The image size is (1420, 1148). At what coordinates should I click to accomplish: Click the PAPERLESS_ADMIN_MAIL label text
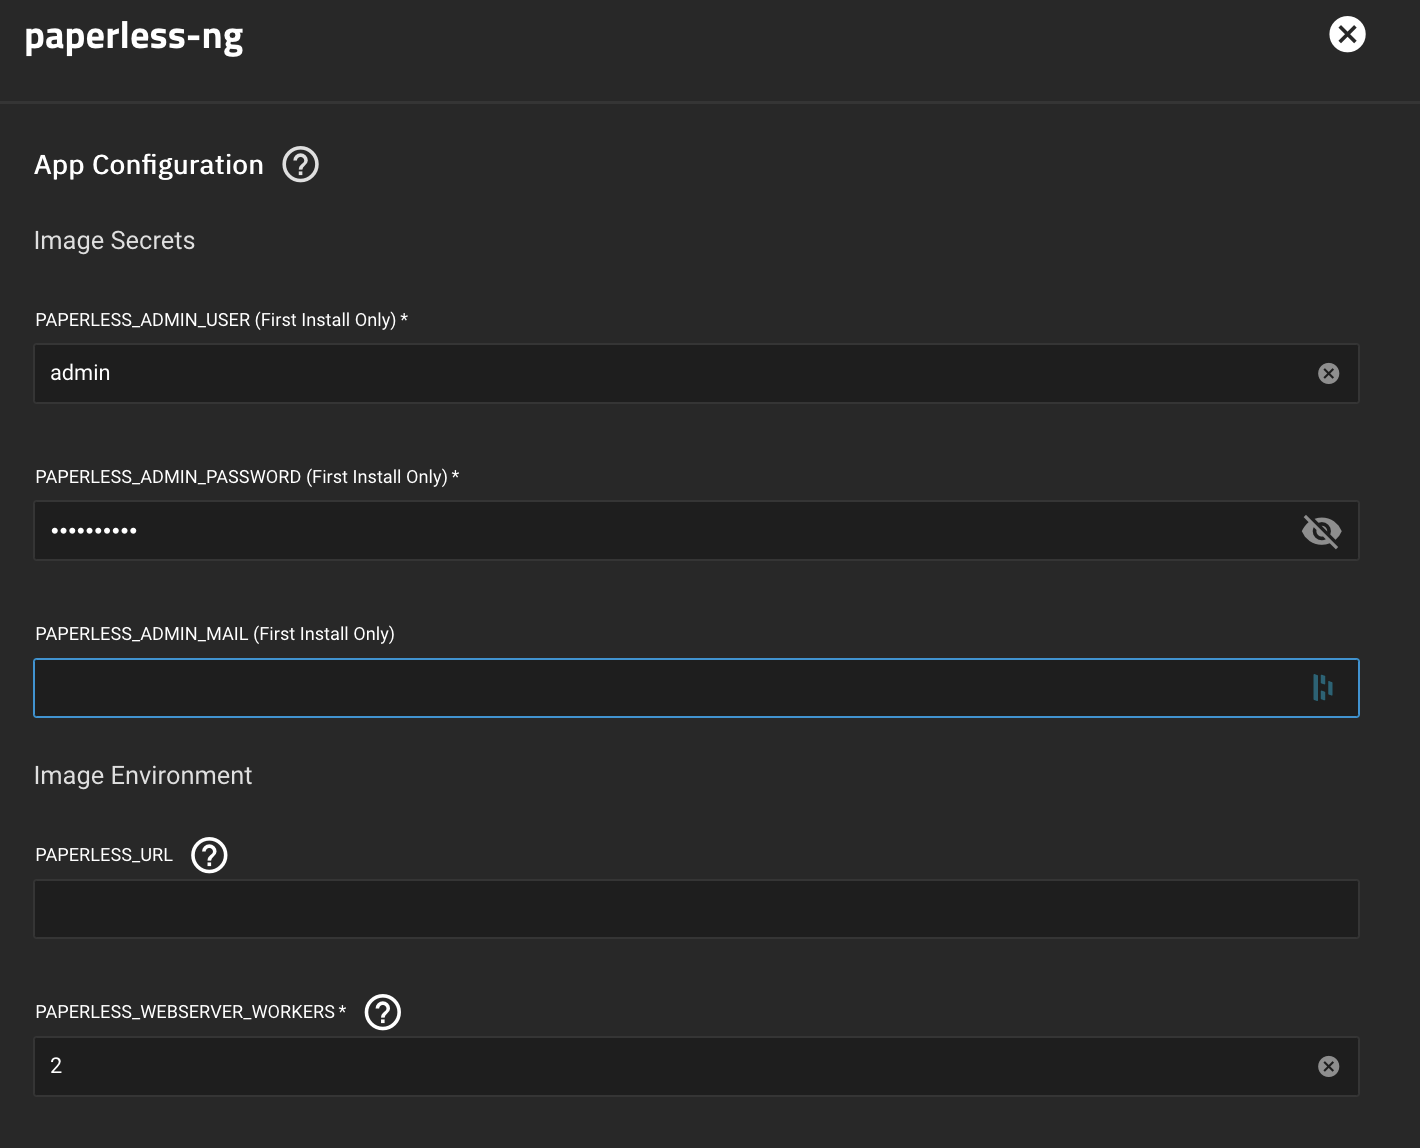(214, 634)
